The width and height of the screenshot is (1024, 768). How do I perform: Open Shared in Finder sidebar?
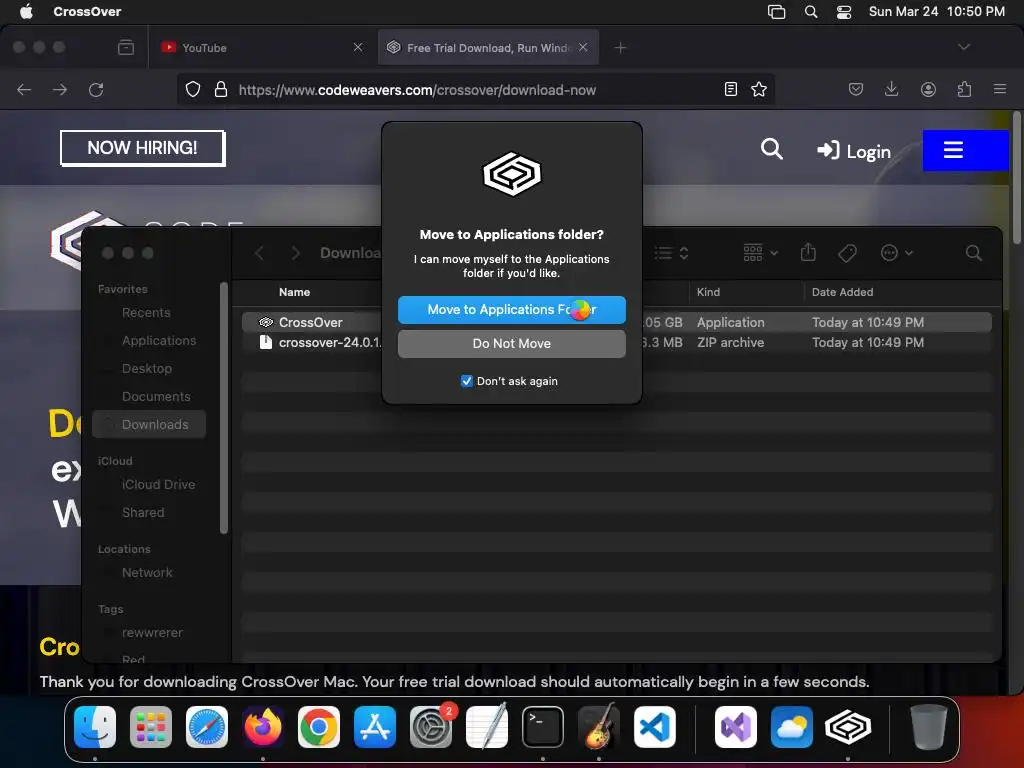point(143,513)
